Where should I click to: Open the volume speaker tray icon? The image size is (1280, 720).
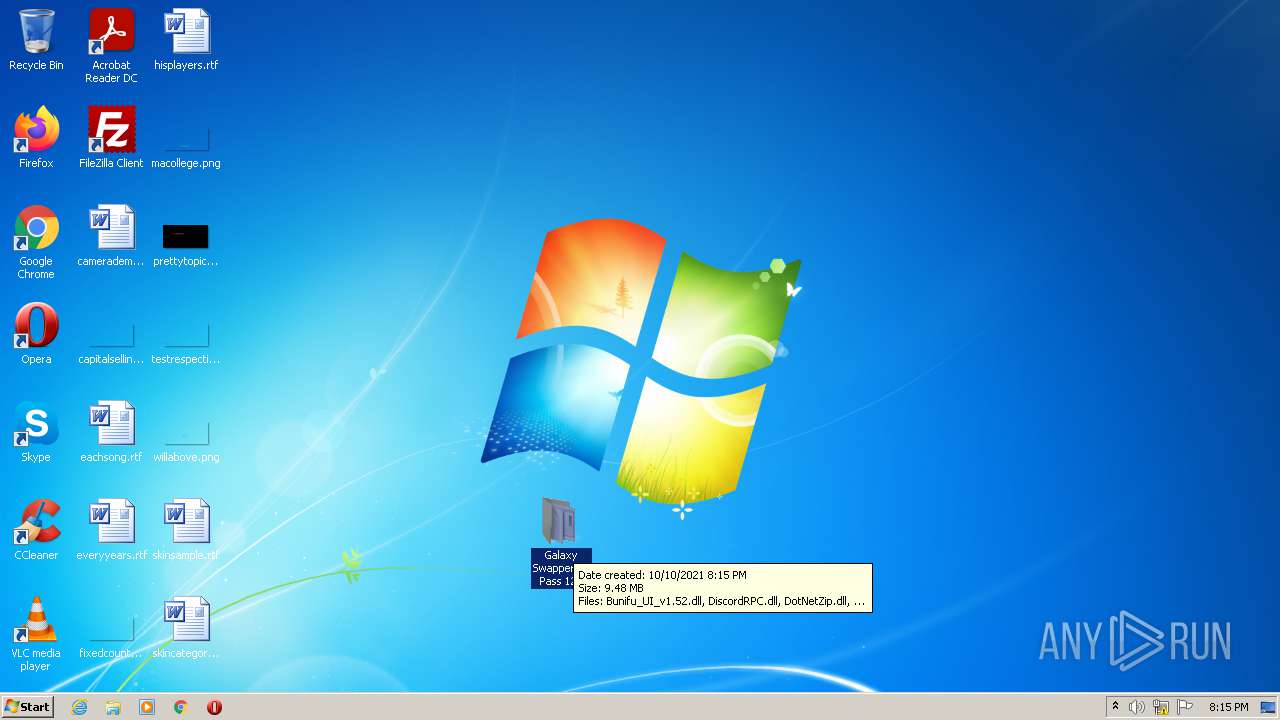click(x=1137, y=707)
